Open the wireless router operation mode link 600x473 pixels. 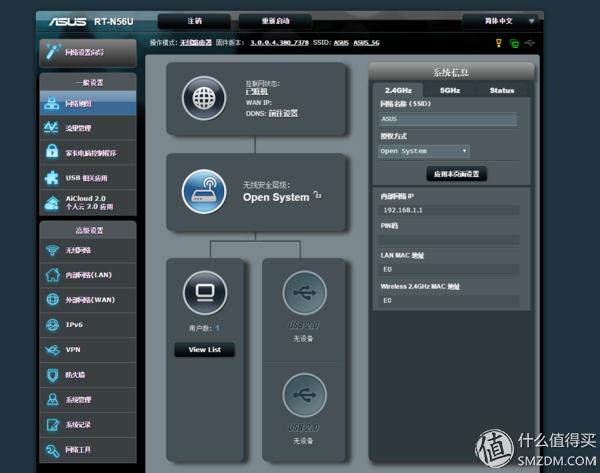click(196, 43)
